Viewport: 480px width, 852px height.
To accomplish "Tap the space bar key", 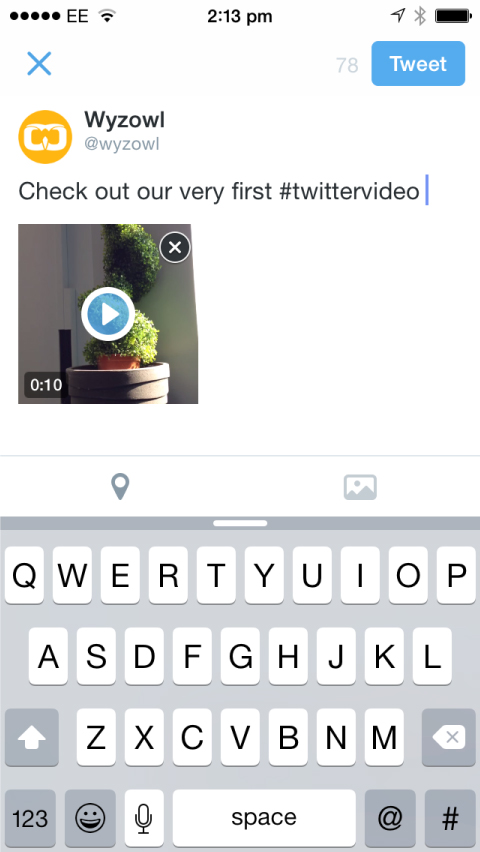I will [x=264, y=818].
